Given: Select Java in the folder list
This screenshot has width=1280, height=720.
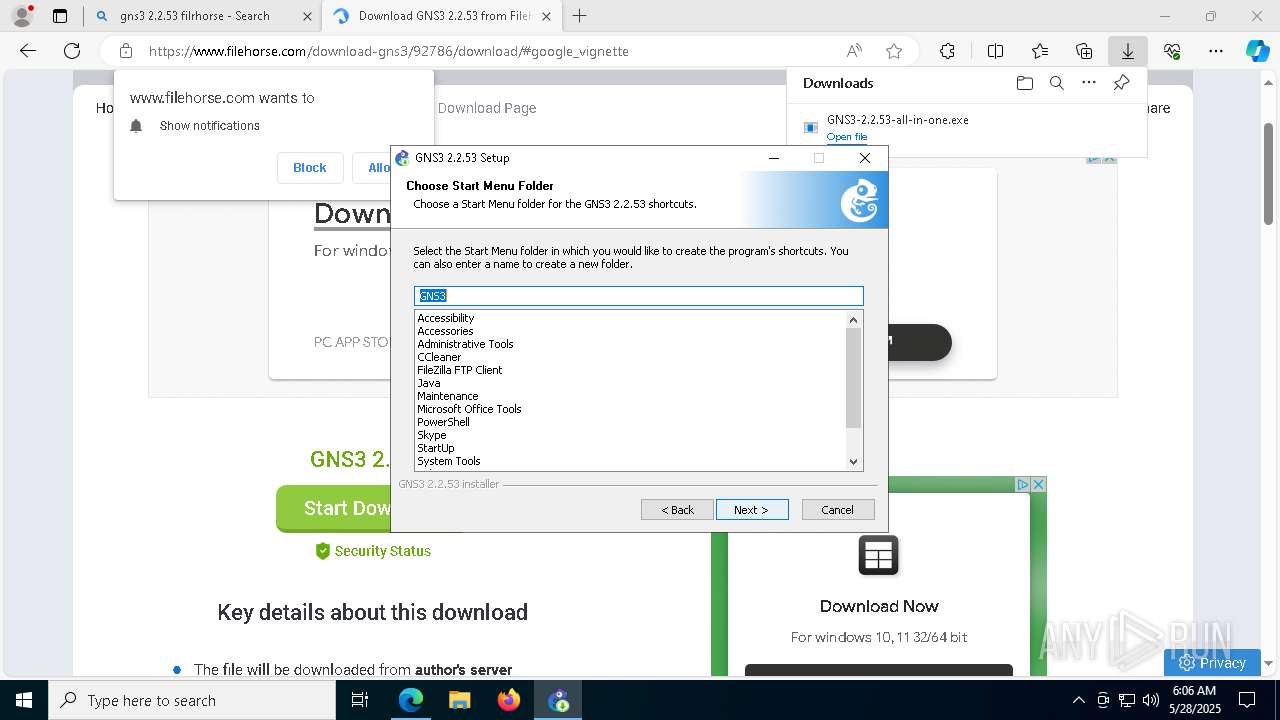Looking at the screenshot, I should [x=429, y=383].
